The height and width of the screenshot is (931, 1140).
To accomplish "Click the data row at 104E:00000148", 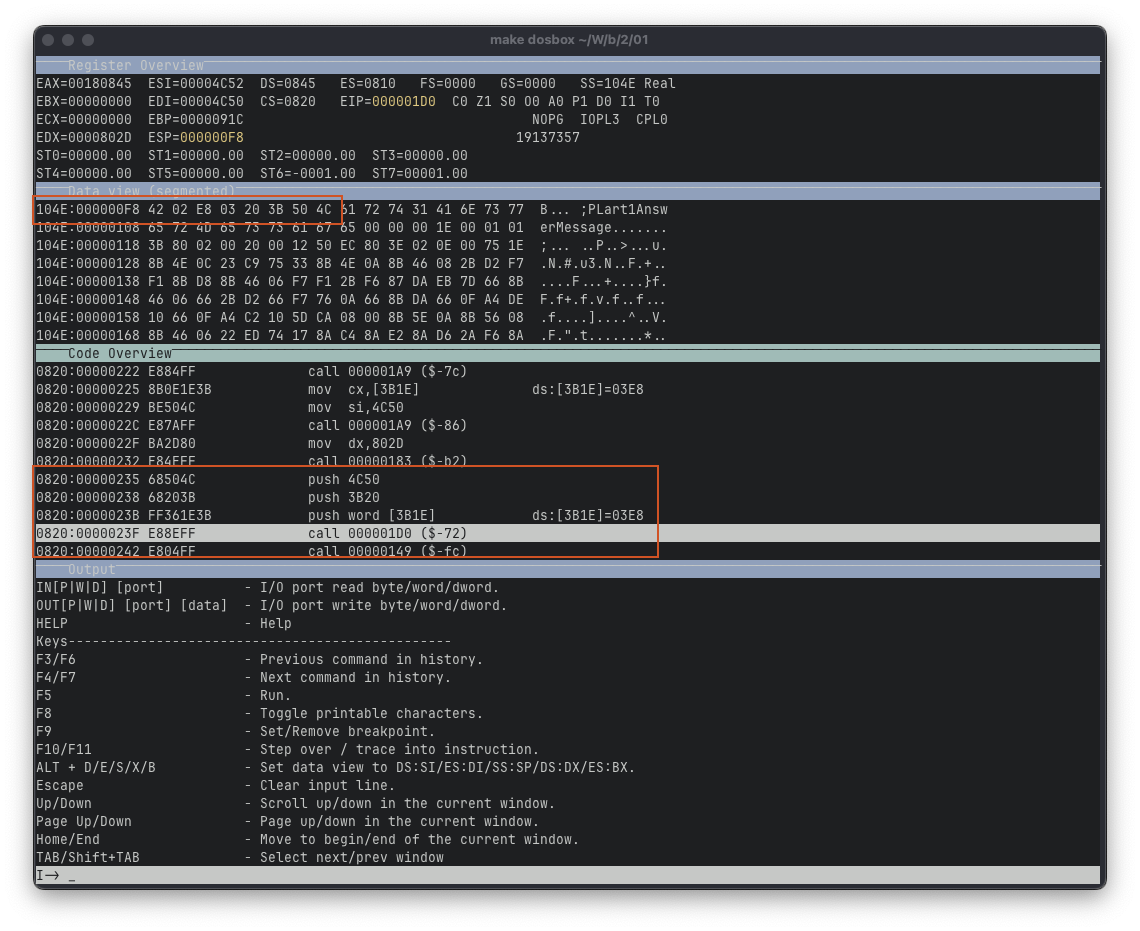I will click(x=352, y=299).
